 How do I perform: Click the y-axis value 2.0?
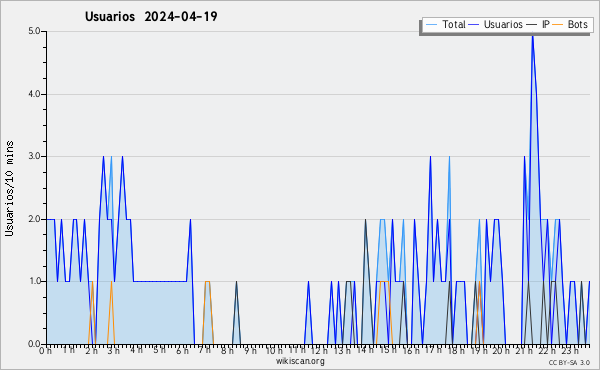(x=34, y=219)
